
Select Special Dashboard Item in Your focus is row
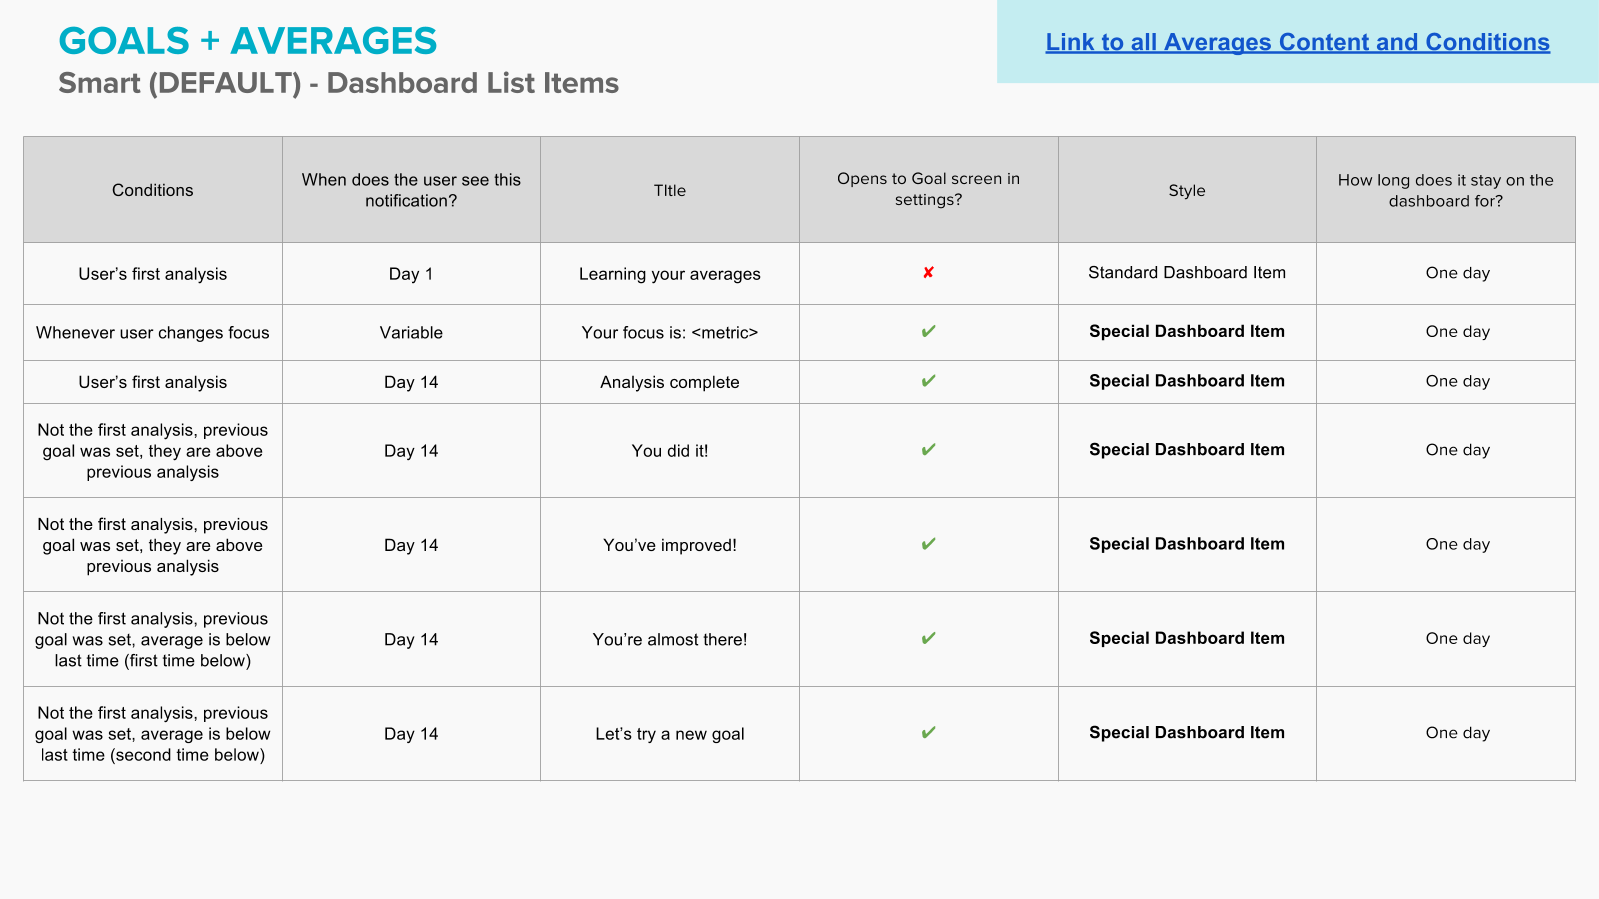[x=1187, y=331]
